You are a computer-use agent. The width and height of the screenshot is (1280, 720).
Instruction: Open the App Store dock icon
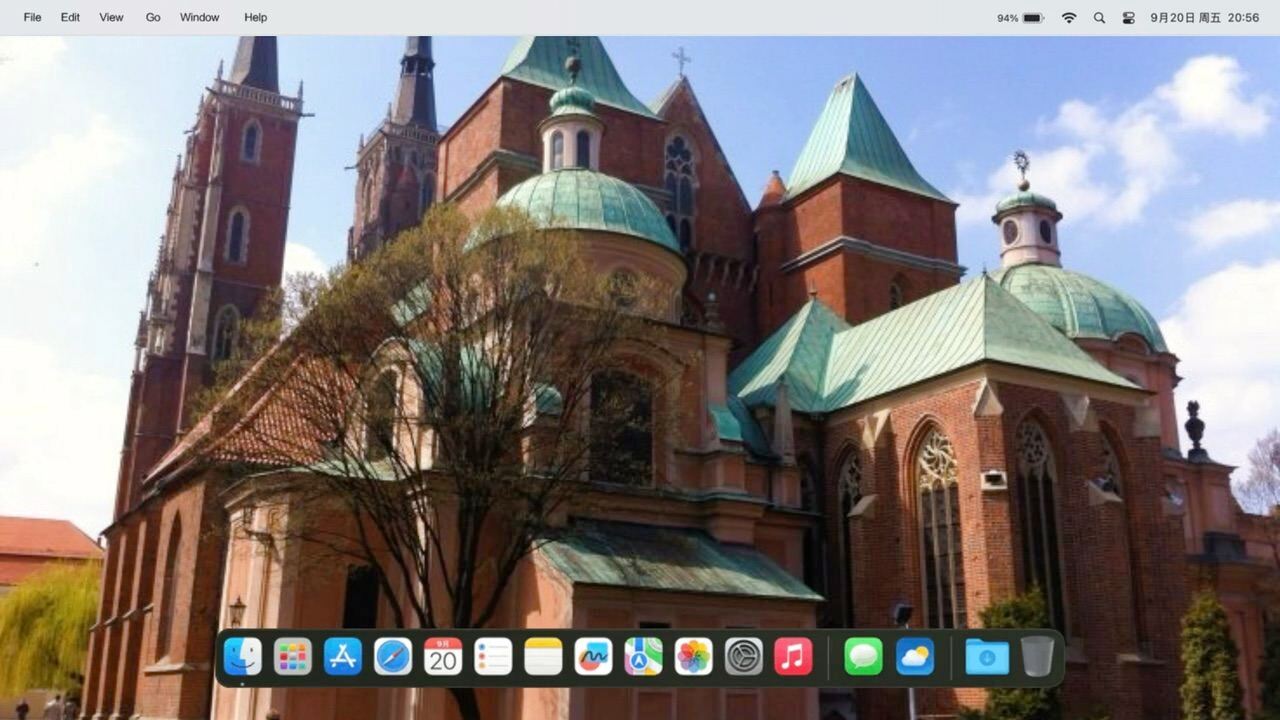coord(343,657)
